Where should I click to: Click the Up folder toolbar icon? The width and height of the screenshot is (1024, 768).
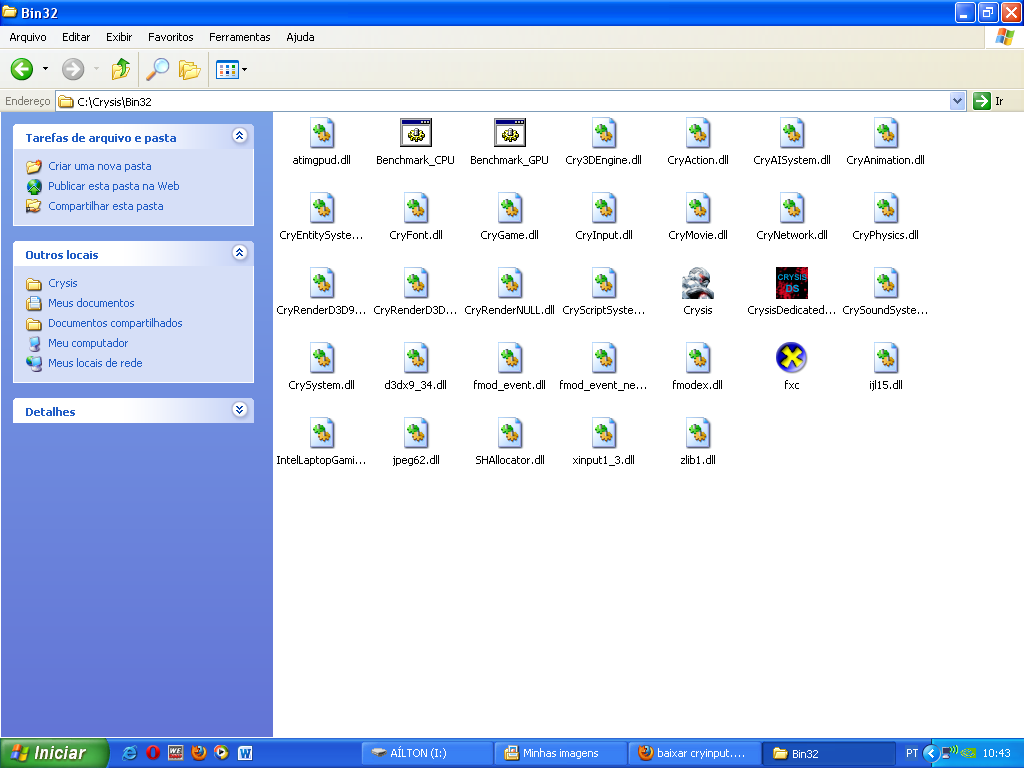(x=120, y=69)
